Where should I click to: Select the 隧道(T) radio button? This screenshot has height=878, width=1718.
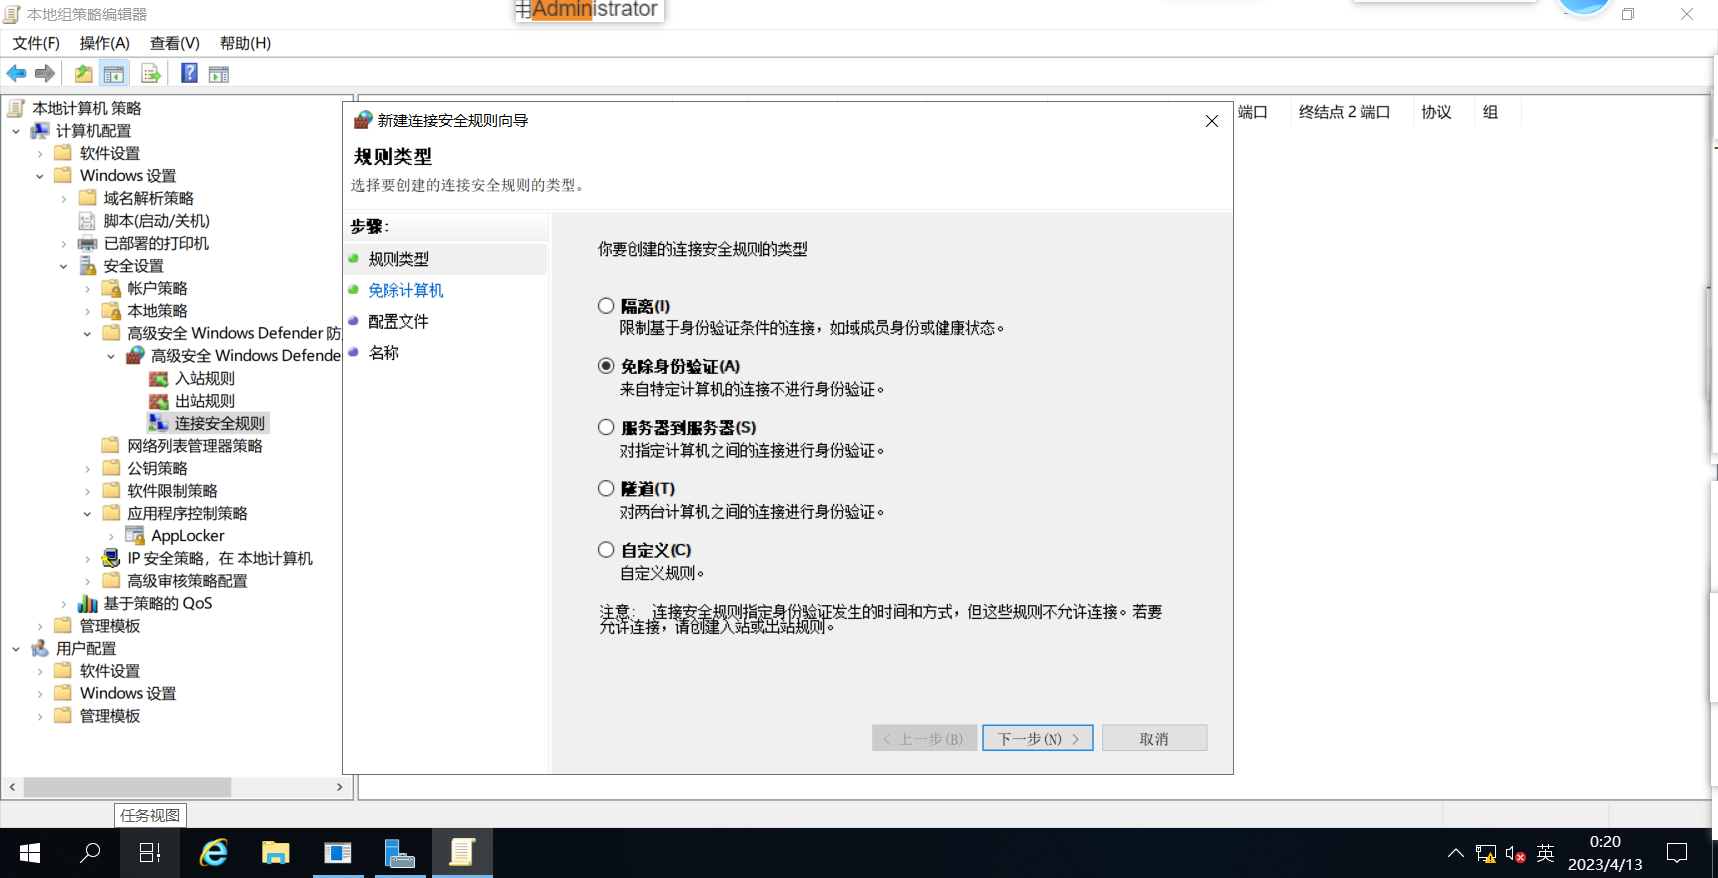click(606, 488)
